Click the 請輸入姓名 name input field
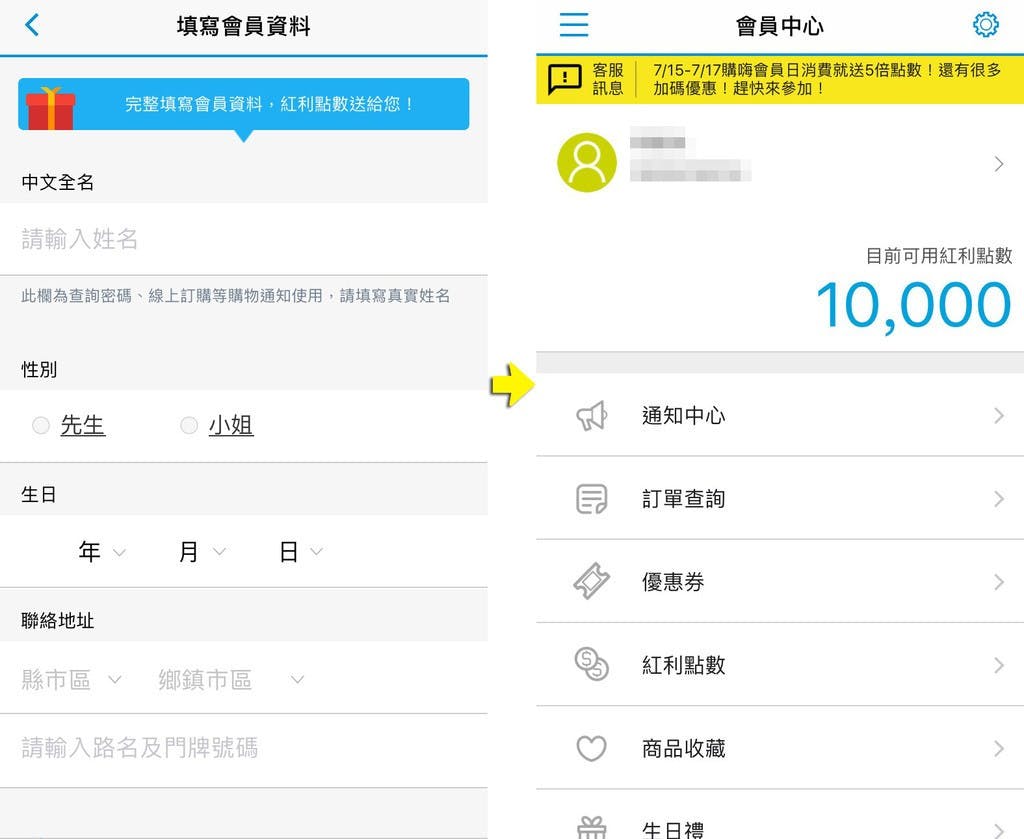The image size is (1024, 839). (x=200, y=239)
